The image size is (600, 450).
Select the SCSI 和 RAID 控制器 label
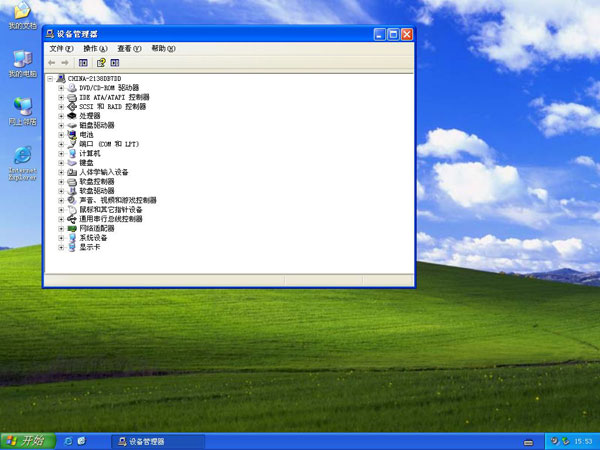112,107
